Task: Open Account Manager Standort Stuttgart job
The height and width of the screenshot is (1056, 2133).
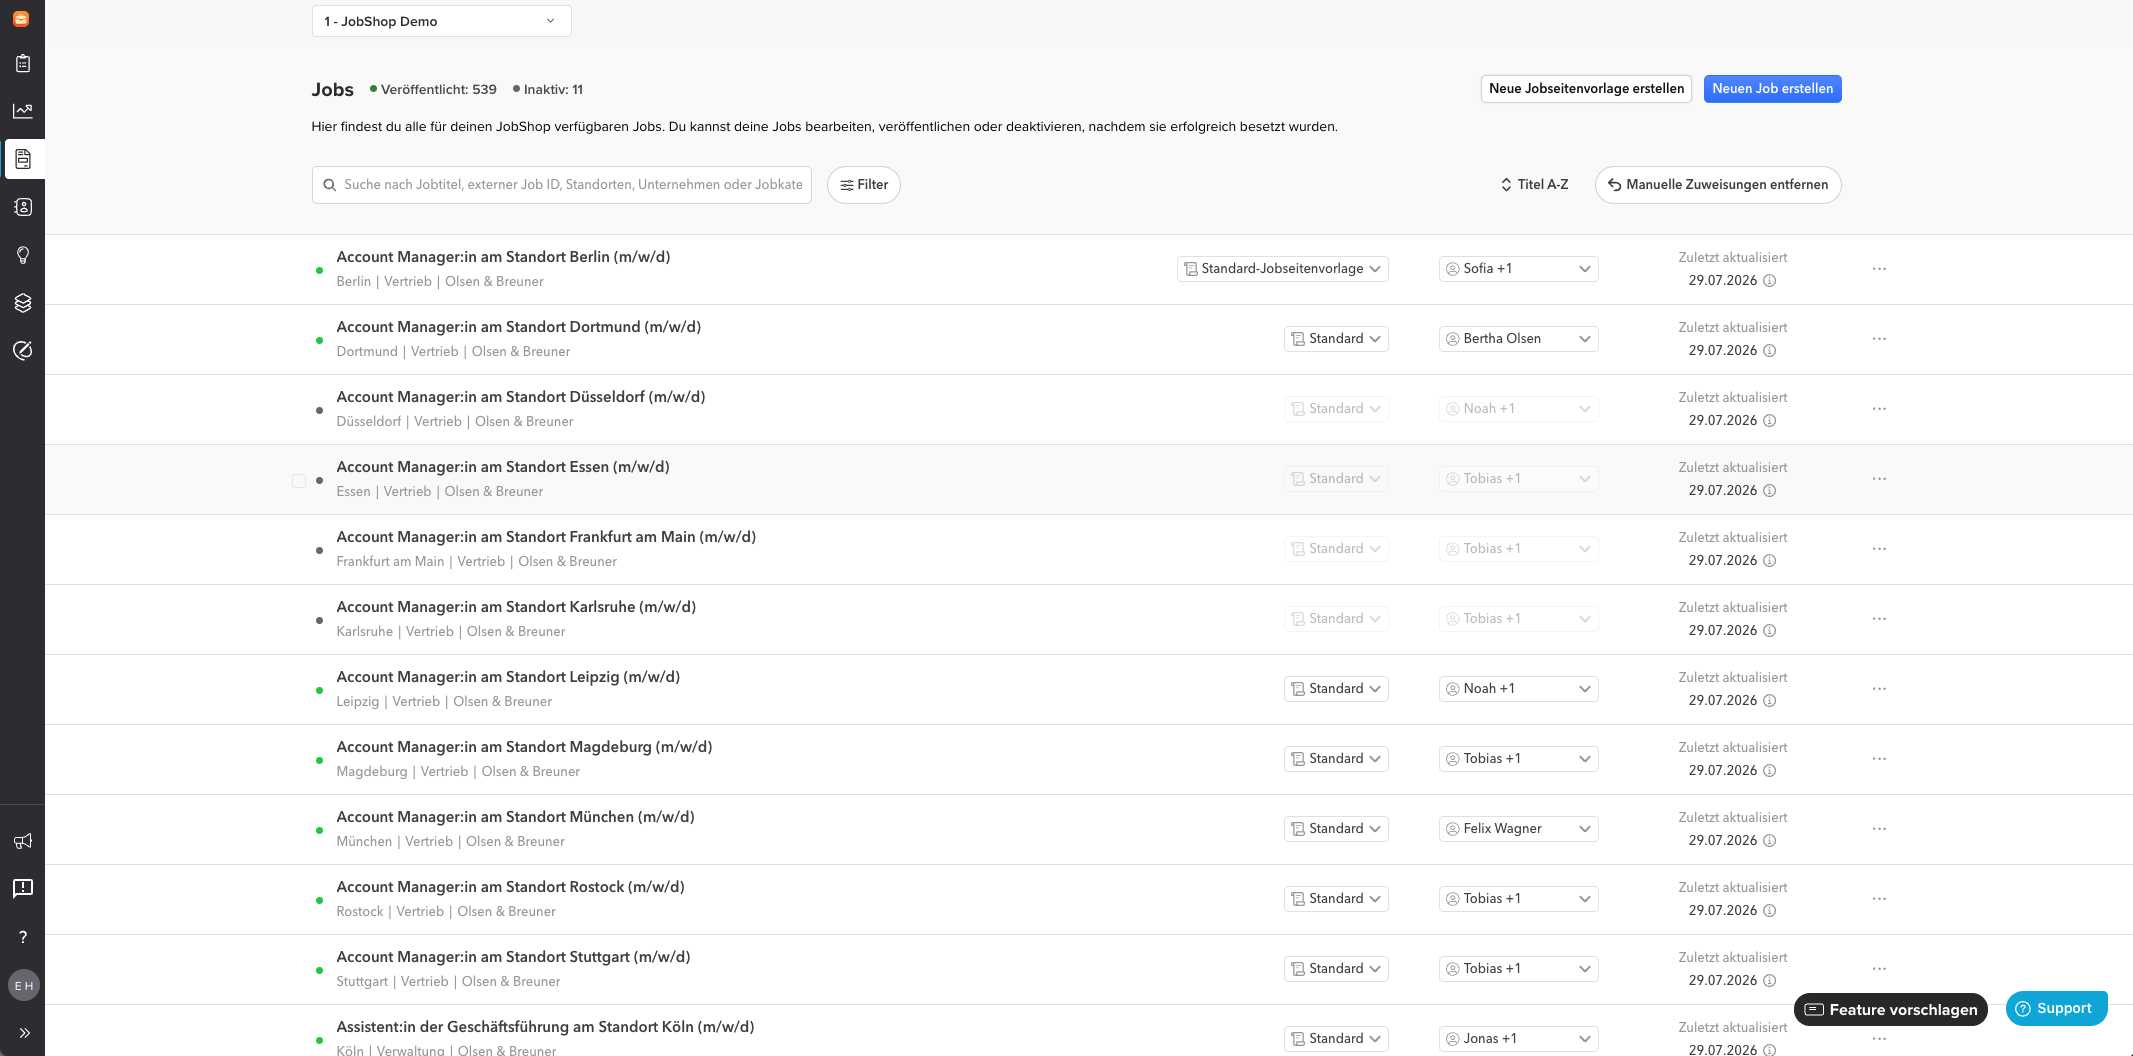Action: pos(513,957)
